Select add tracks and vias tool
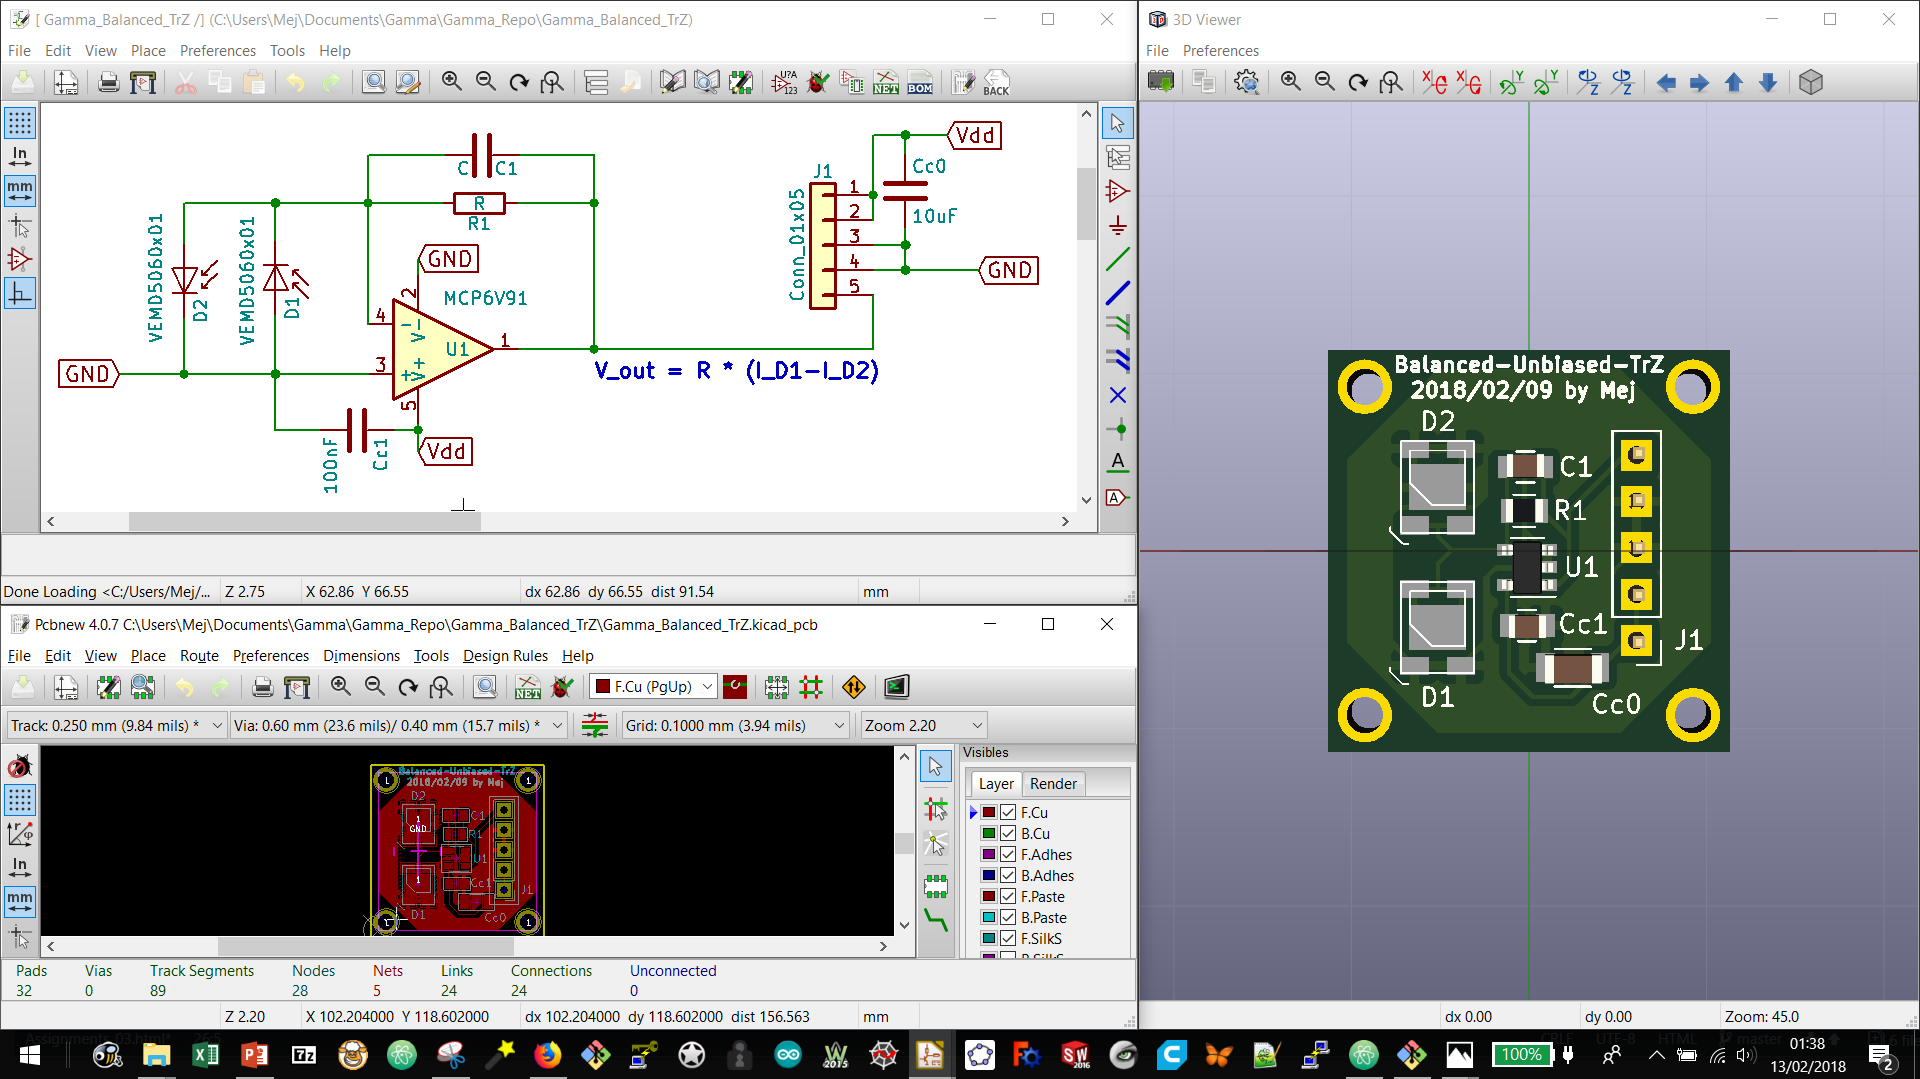The image size is (1920, 1079). click(x=936, y=920)
